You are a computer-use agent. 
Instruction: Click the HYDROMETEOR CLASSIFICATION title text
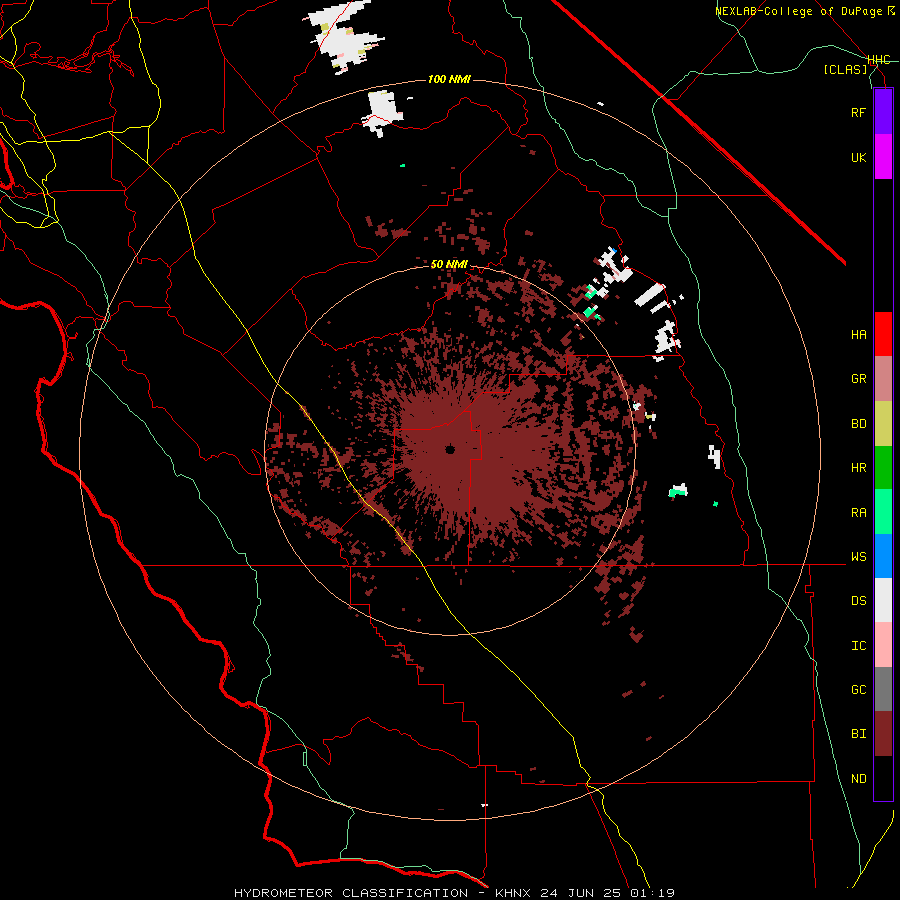point(351,893)
